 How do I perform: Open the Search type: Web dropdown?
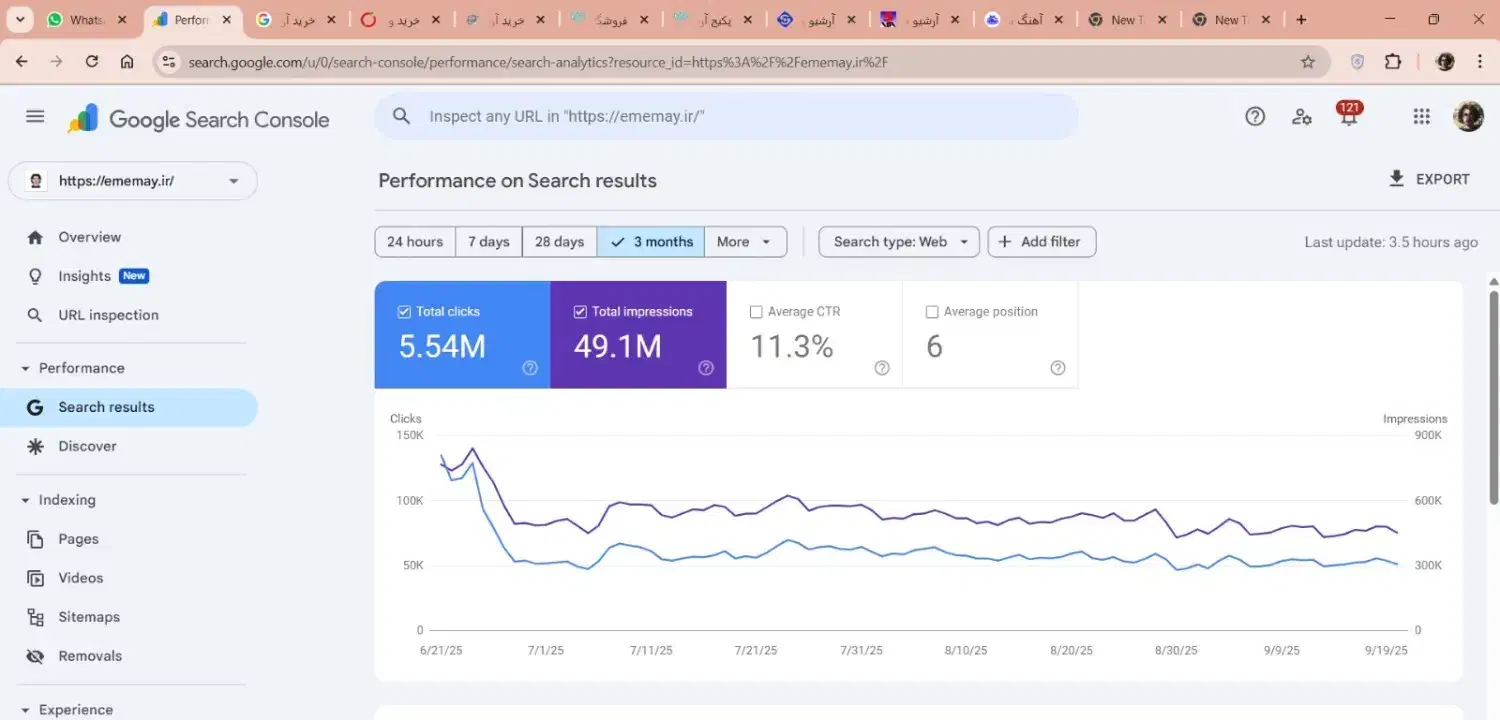[898, 242]
